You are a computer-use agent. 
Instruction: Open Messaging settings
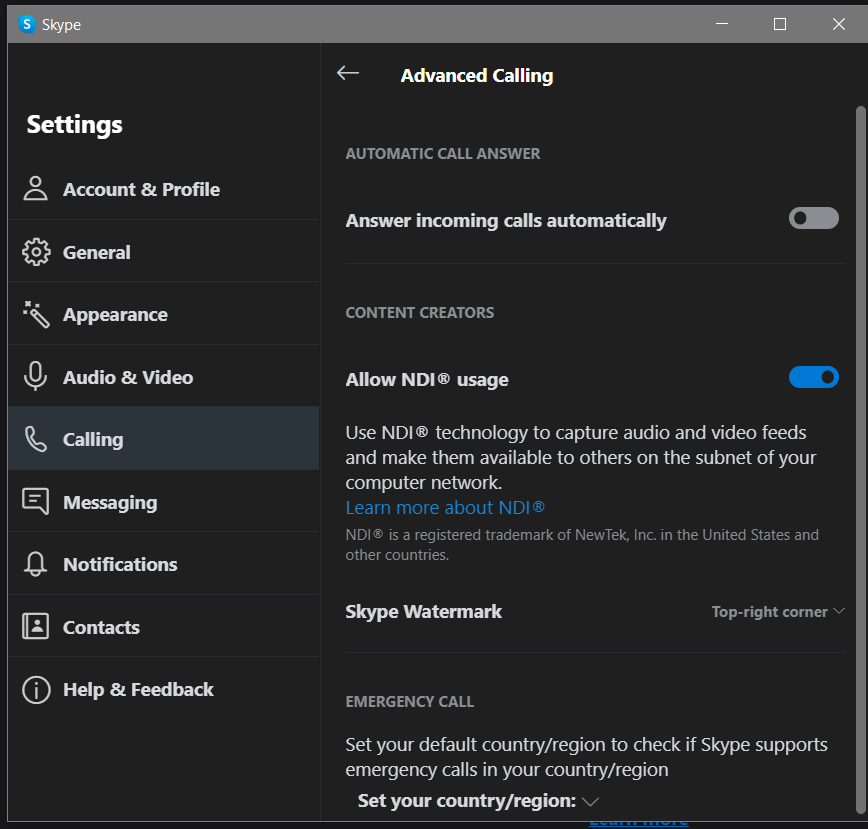(164, 502)
